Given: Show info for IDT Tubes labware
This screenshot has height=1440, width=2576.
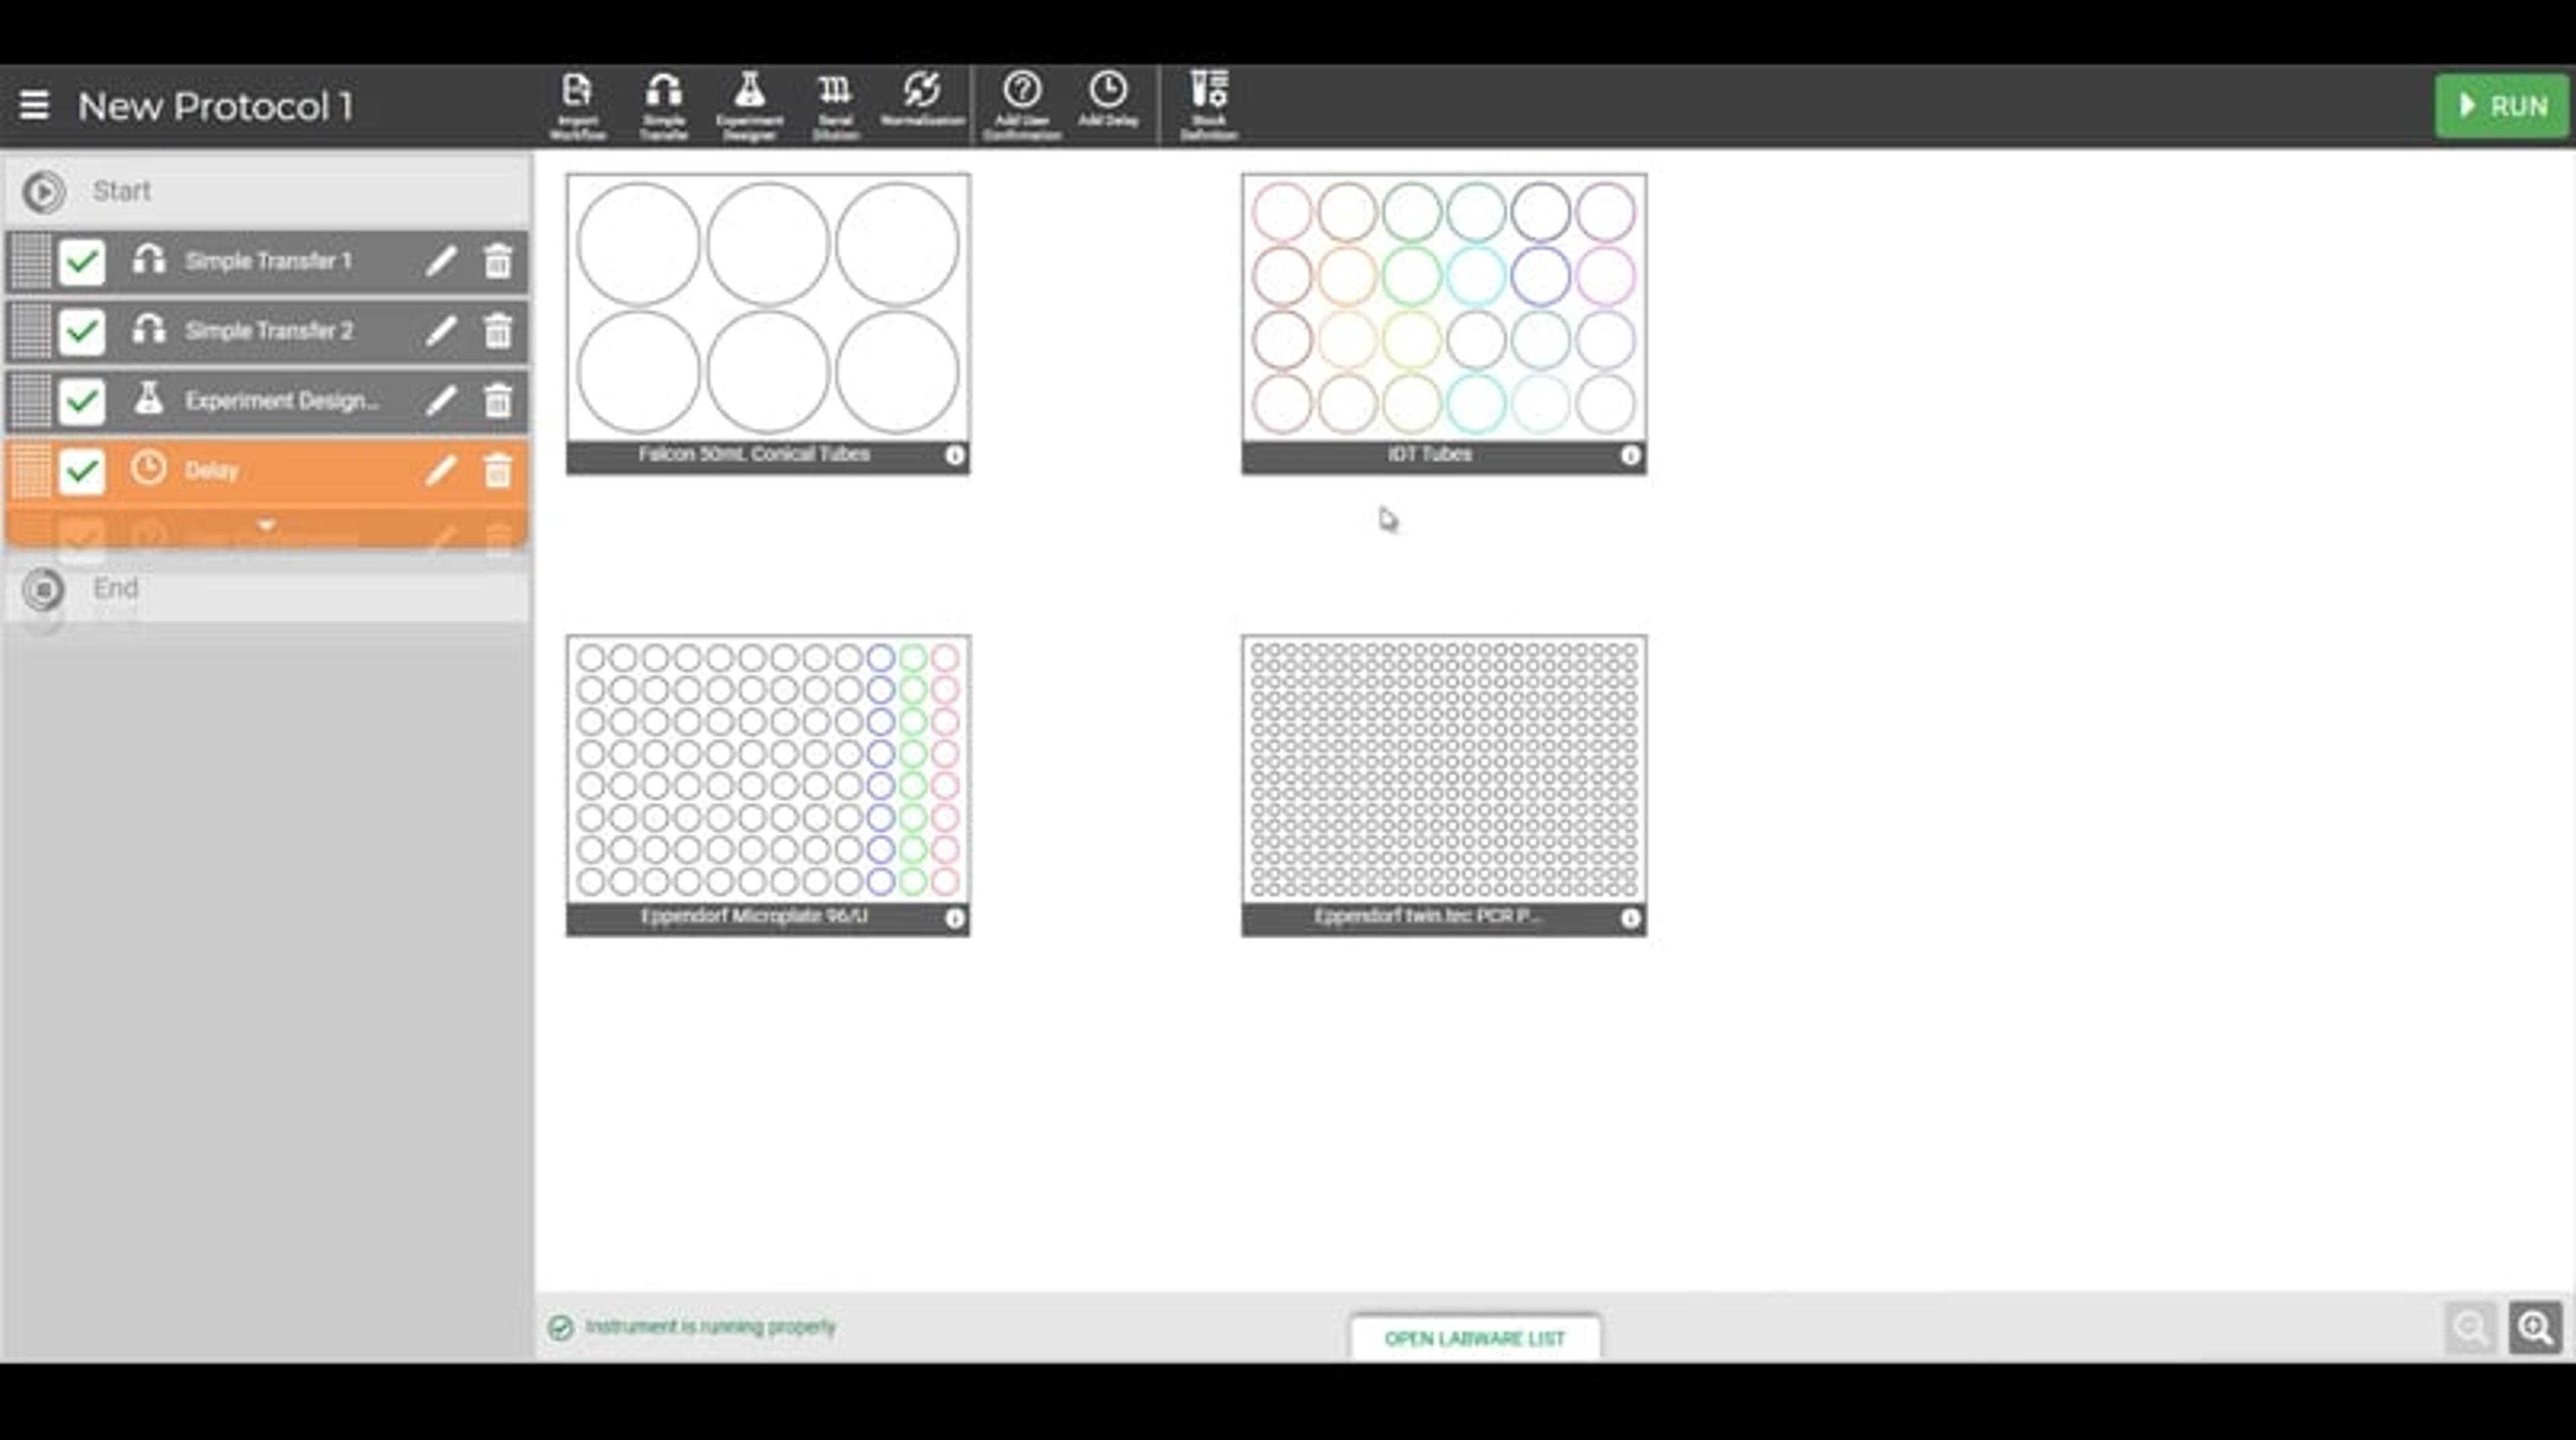Looking at the screenshot, I should (x=1630, y=455).
